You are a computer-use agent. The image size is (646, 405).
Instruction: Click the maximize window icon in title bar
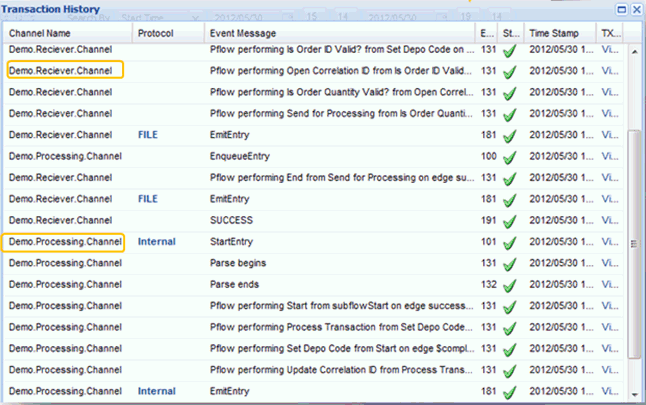tap(622, 9)
